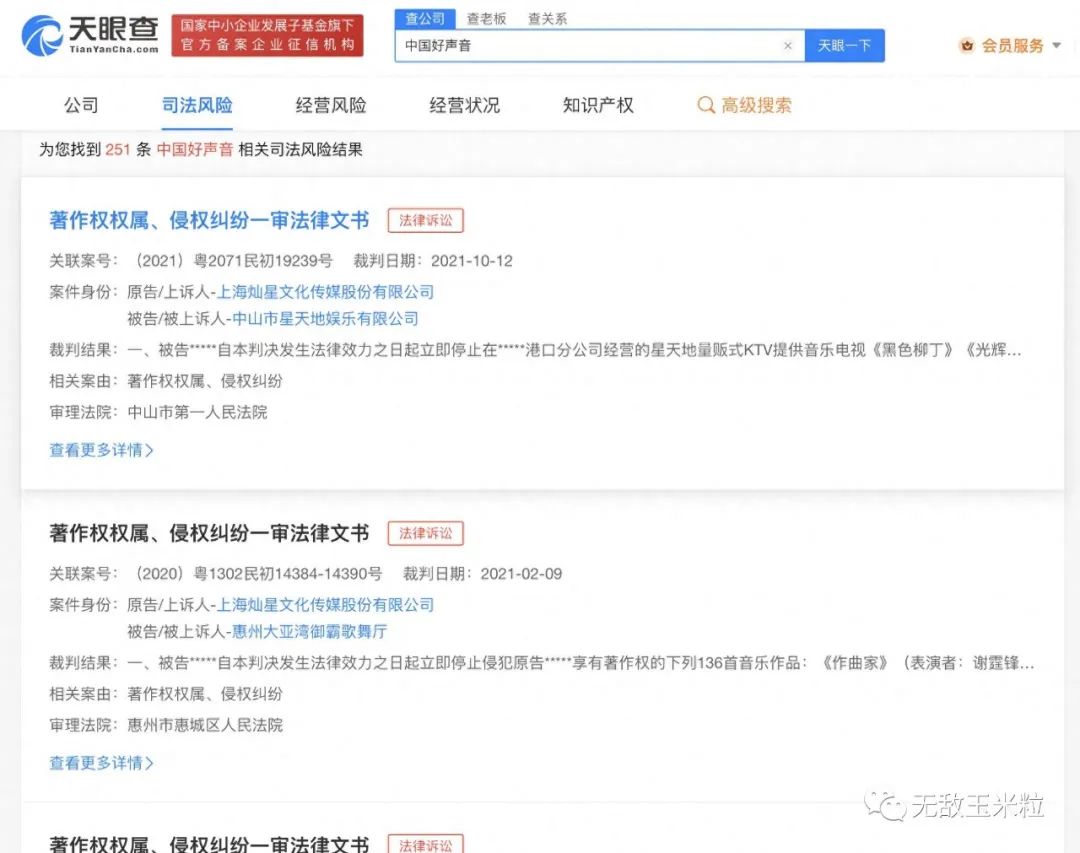Screen dimensions: 1080x853
Task: Select the 查公司 search tab
Action: coord(425,19)
